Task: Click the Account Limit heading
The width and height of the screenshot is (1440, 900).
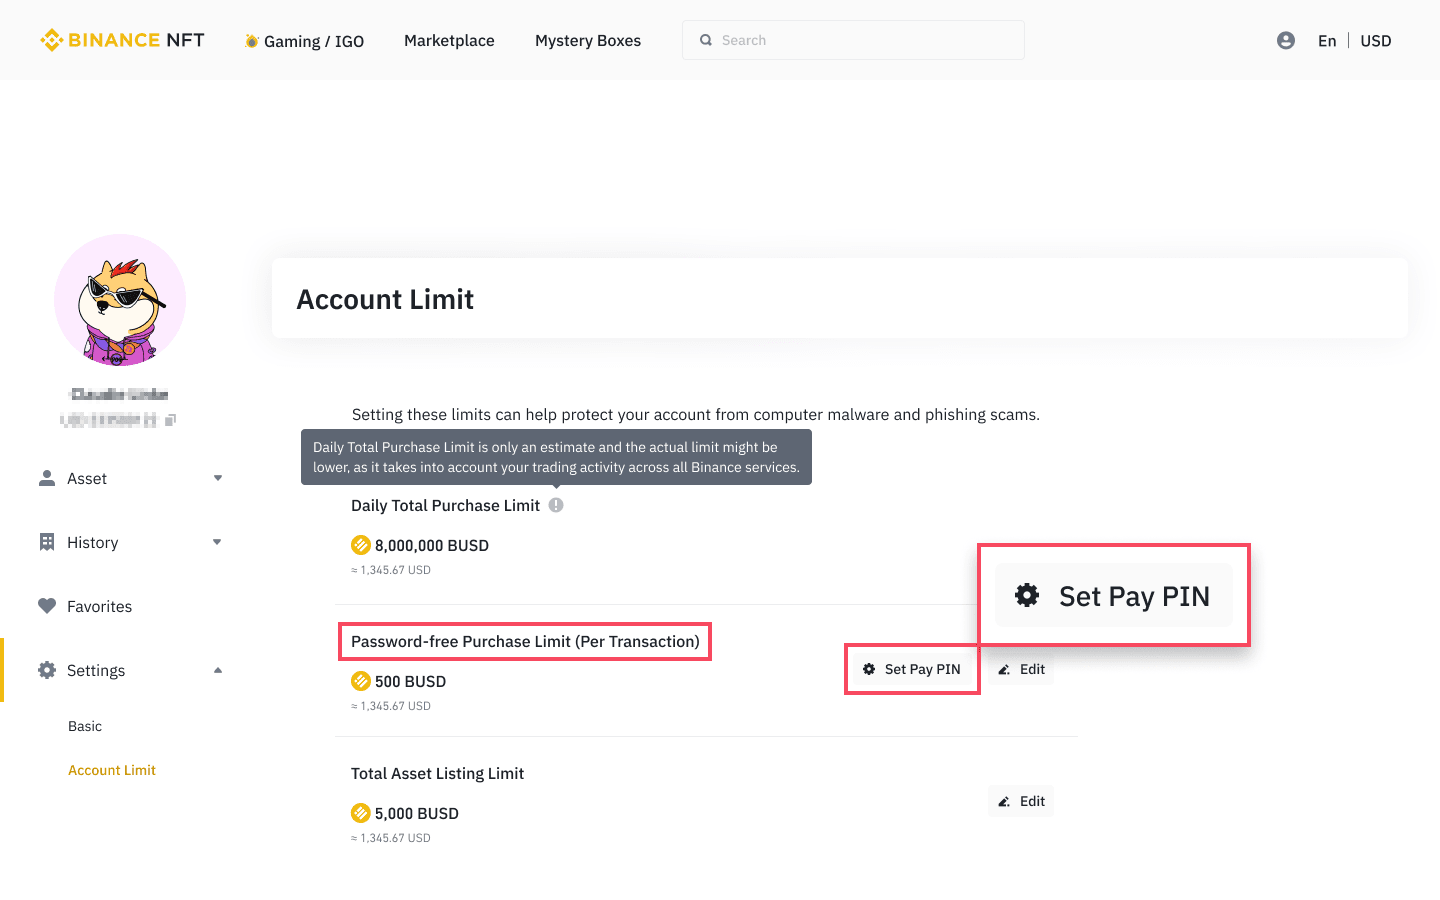Action: pos(385,299)
